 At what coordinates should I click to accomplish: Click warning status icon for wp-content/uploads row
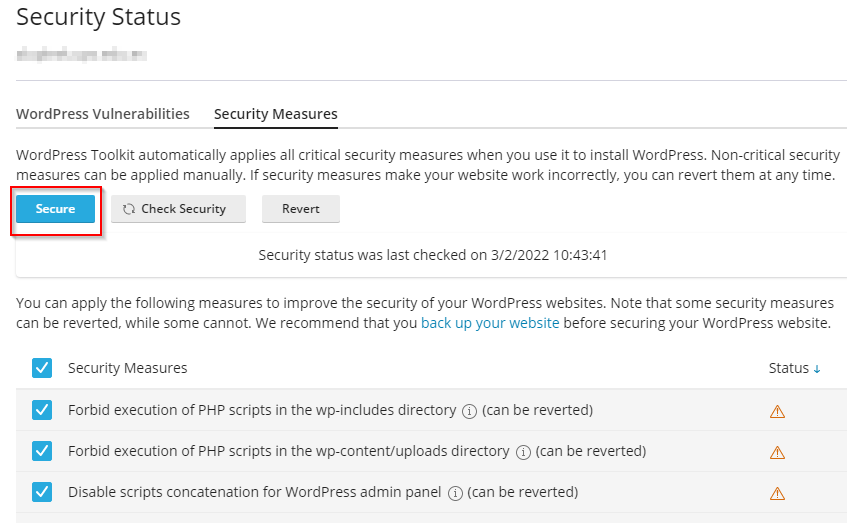point(777,452)
